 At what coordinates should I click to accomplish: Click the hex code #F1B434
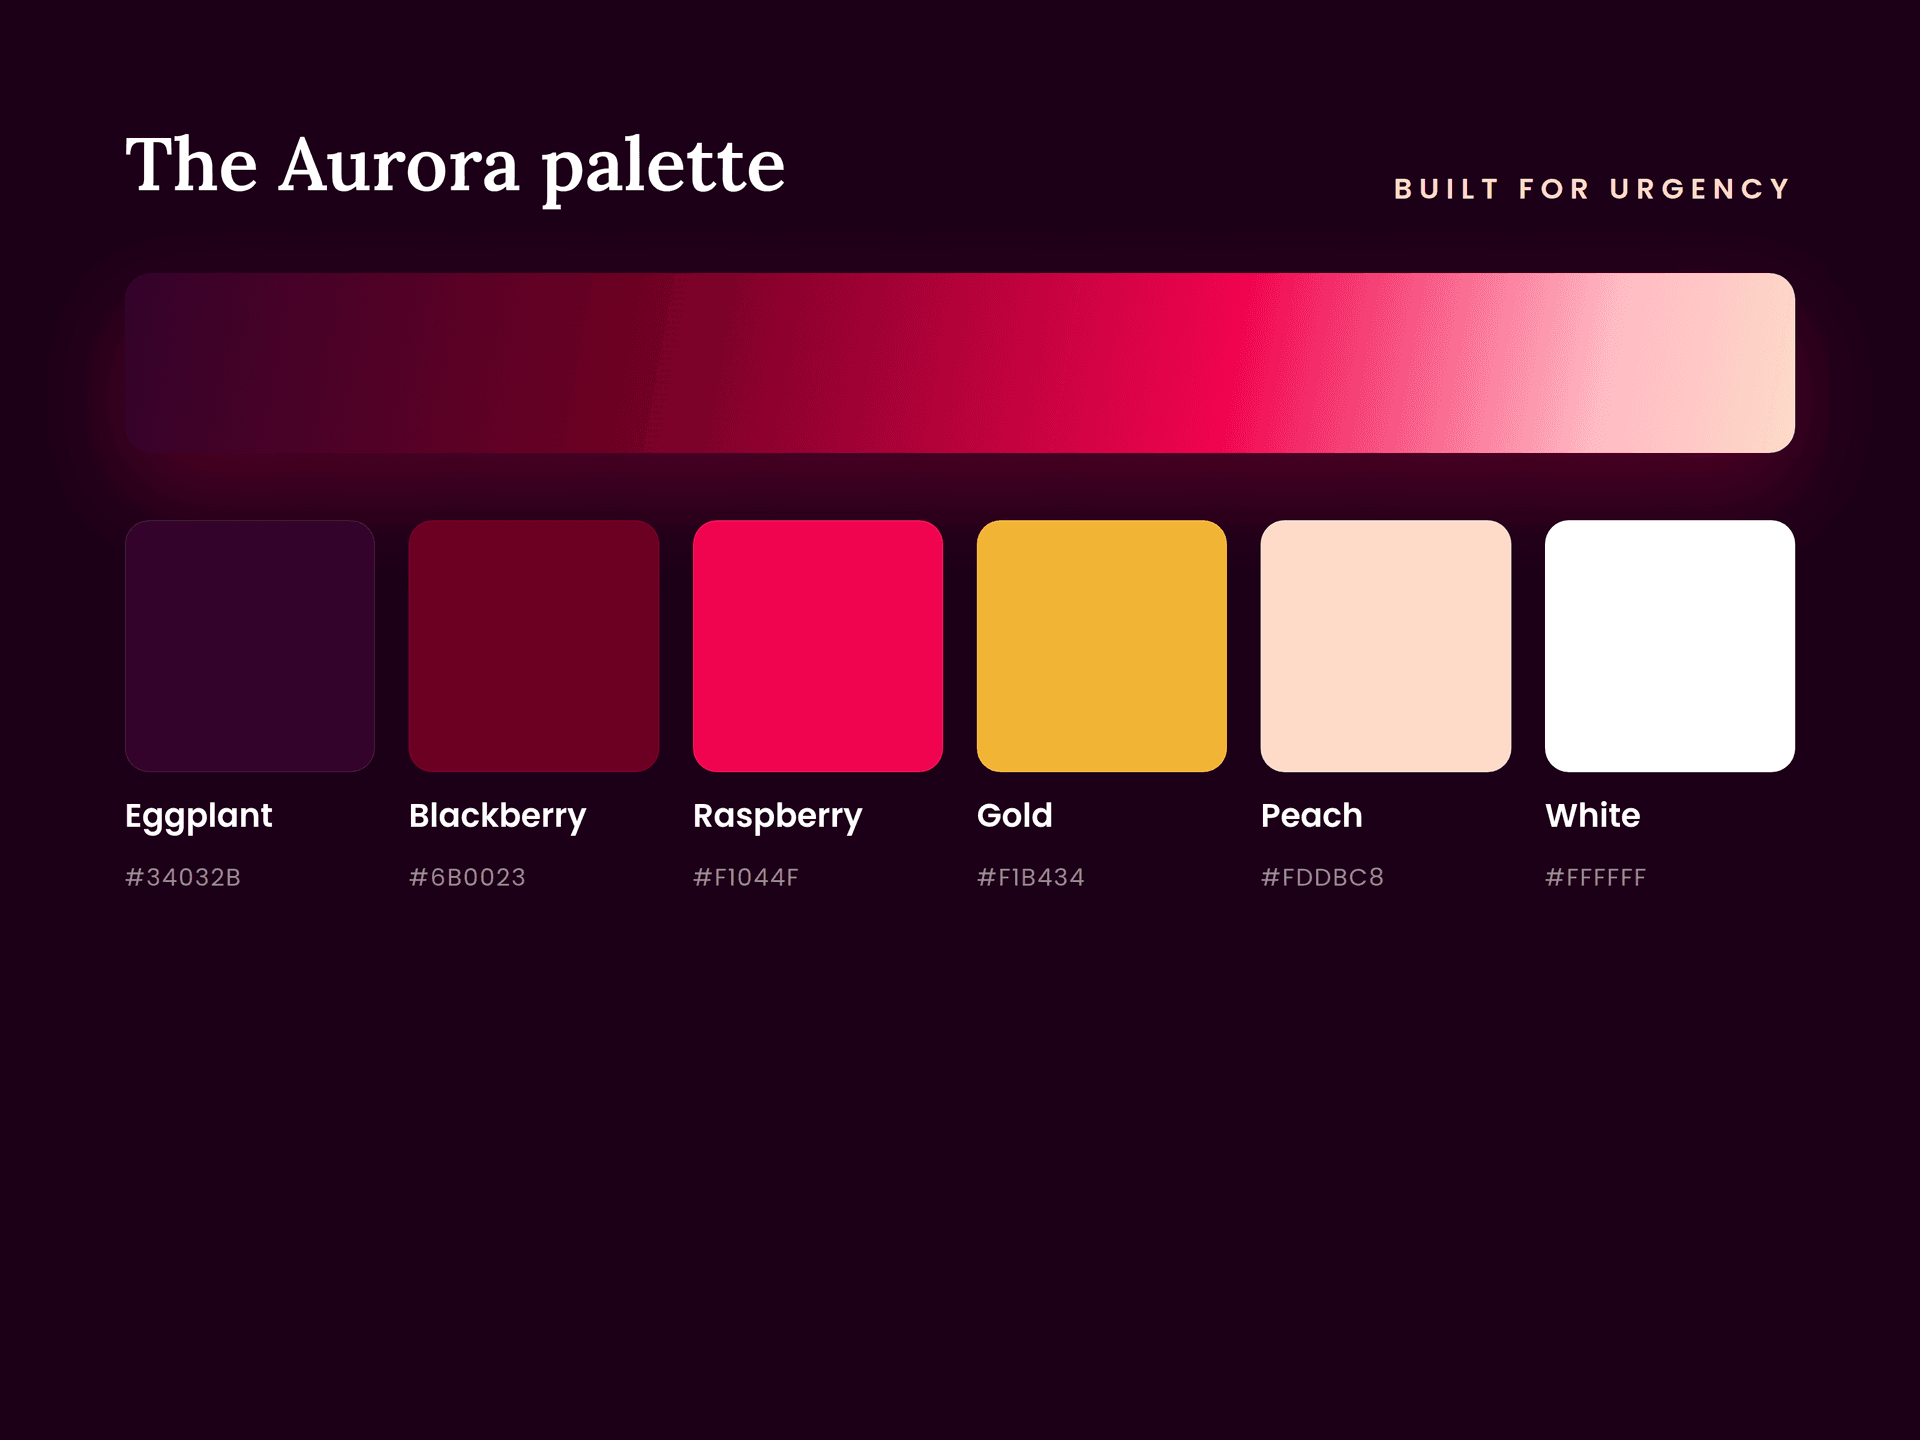click(1031, 877)
